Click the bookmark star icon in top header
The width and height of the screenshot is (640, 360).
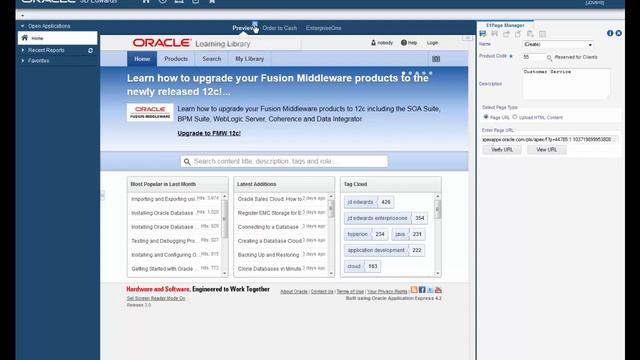[x=212, y=1]
